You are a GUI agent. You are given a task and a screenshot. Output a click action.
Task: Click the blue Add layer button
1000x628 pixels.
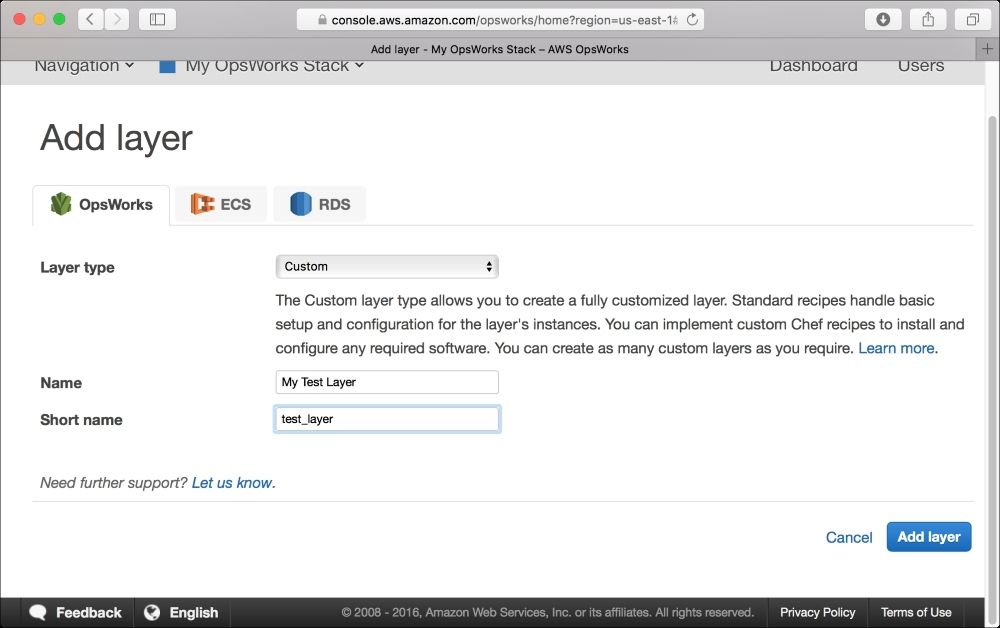(929, 537)
